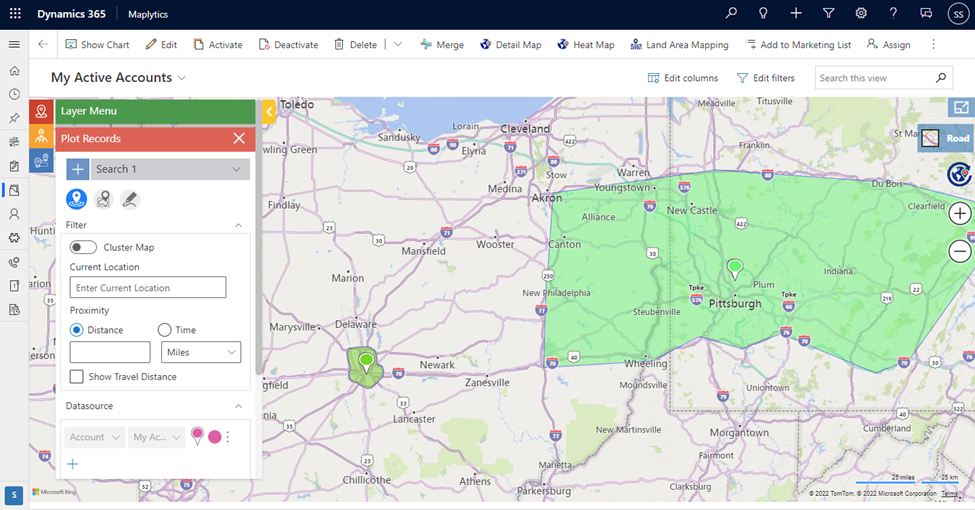Image resolution: width=975 pixels, height=510 pixels.
Task: Open global search magnifier in top bar
Action: click(x=731, y=13)
